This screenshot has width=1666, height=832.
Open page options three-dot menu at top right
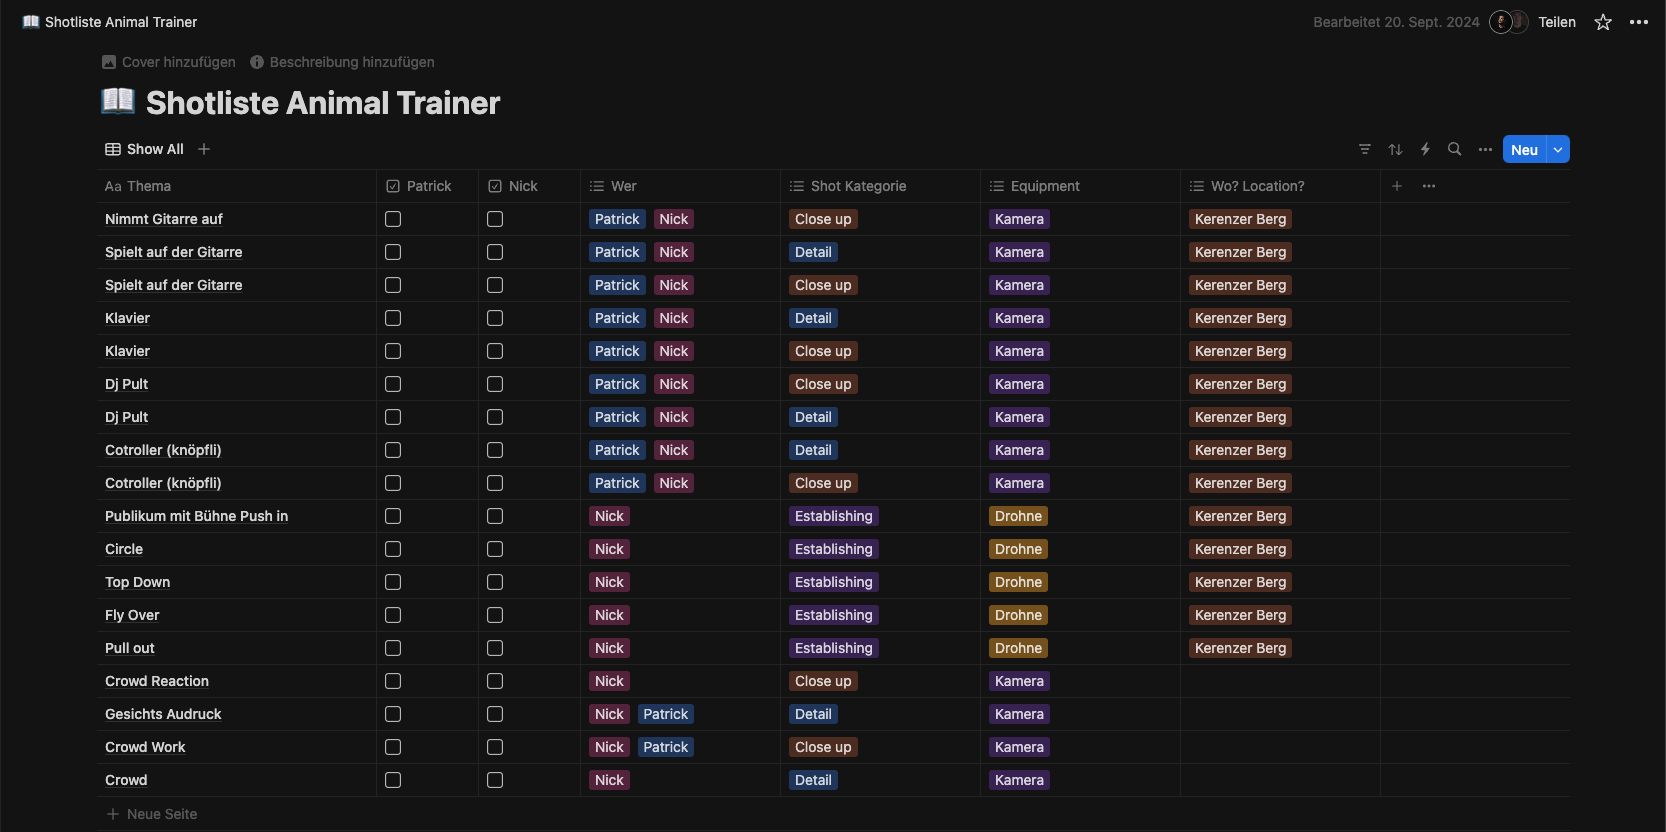click(1638, 22)
